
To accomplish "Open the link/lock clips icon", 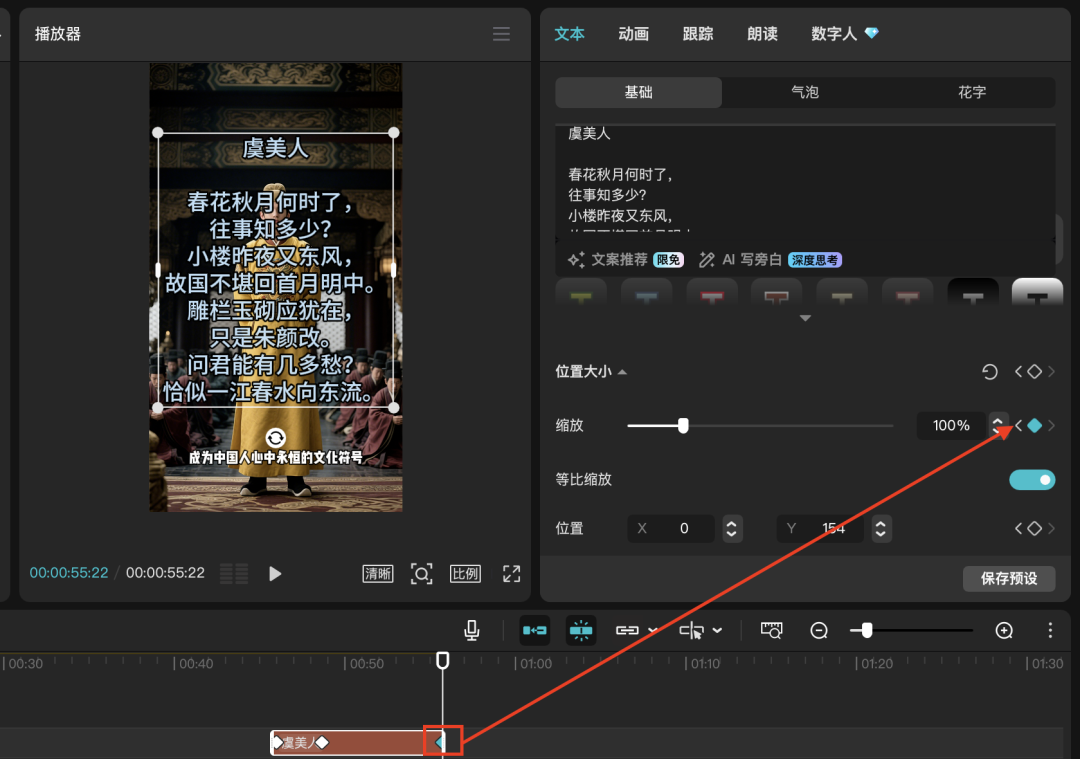I will pos(627,630).
